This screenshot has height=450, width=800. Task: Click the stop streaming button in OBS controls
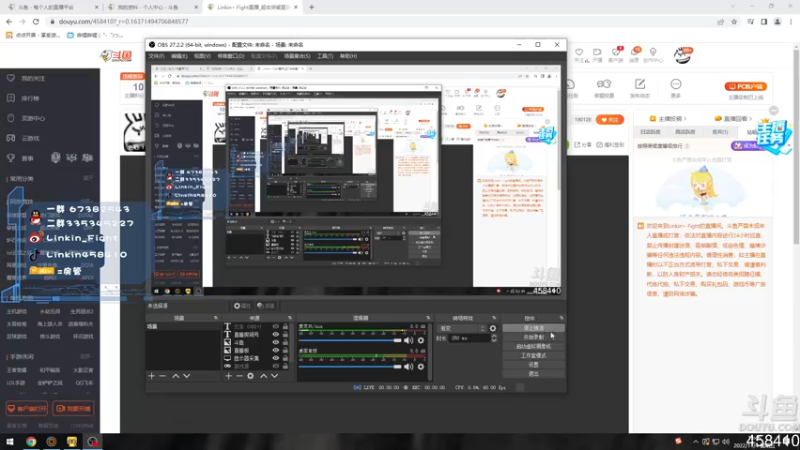(534, 328)
